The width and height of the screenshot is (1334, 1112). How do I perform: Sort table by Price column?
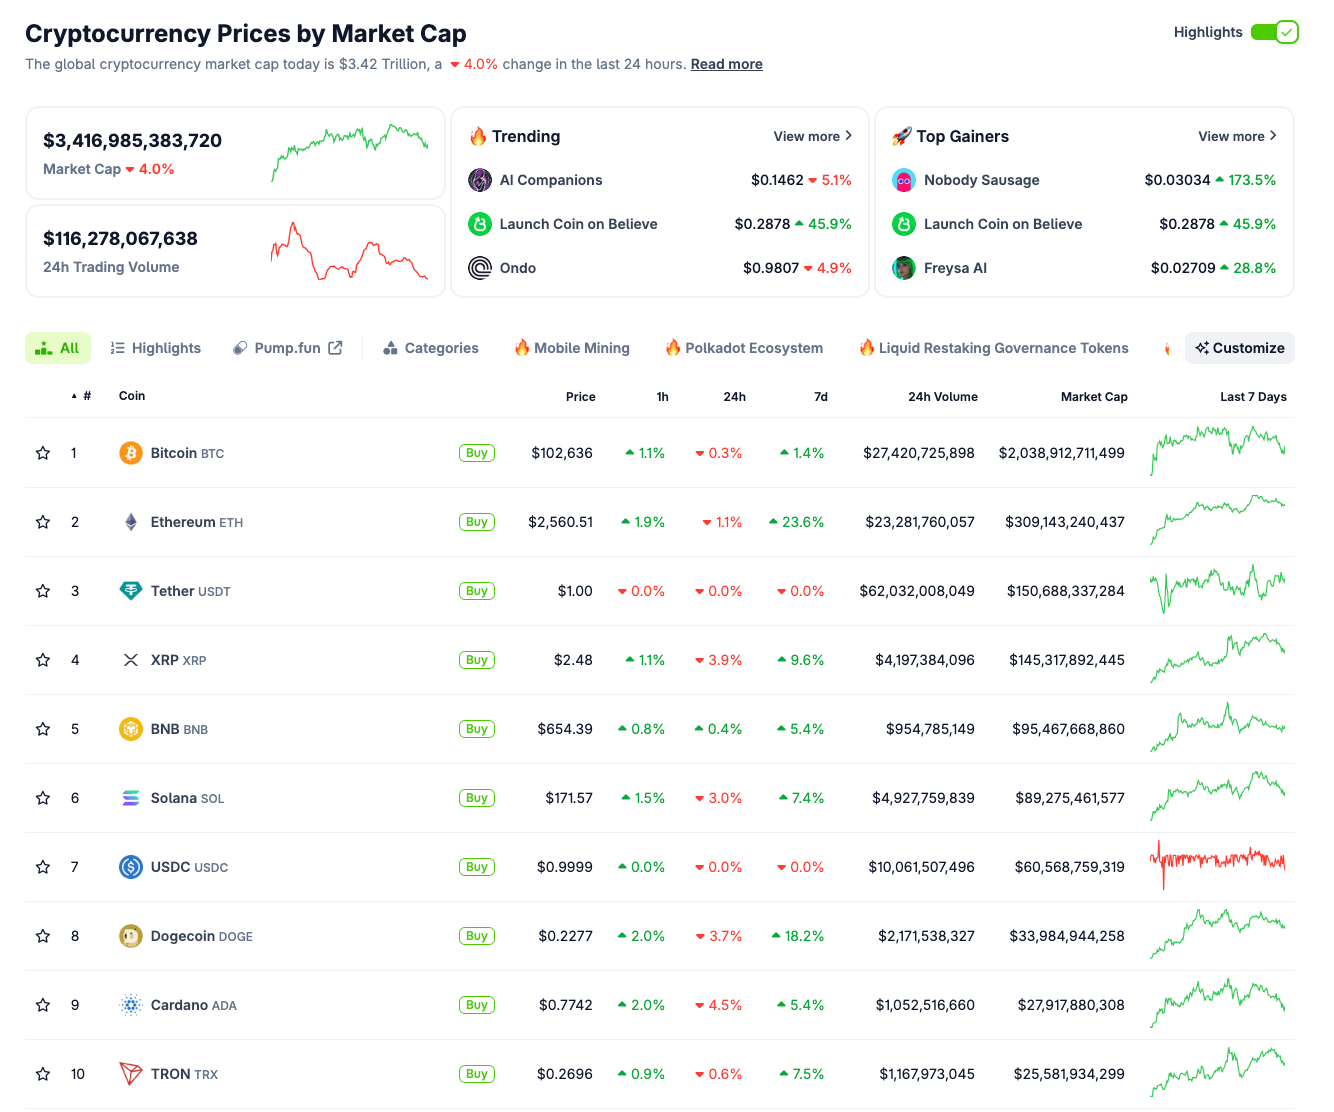point(580,396)
